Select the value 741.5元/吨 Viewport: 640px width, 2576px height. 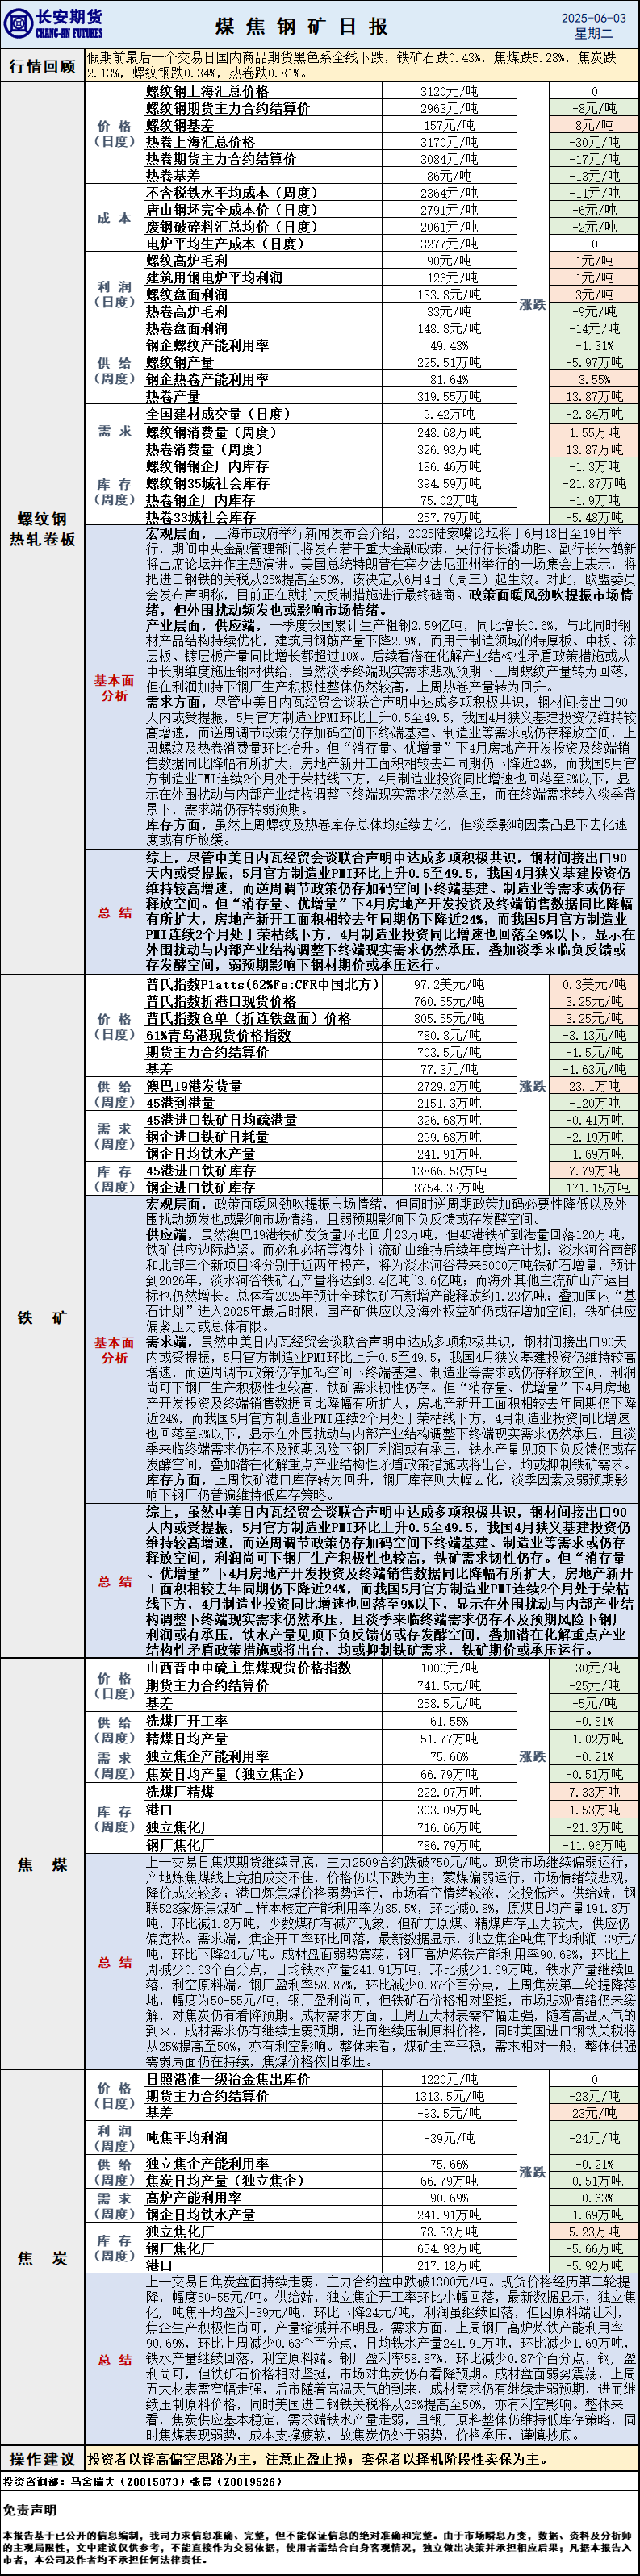449,1685
